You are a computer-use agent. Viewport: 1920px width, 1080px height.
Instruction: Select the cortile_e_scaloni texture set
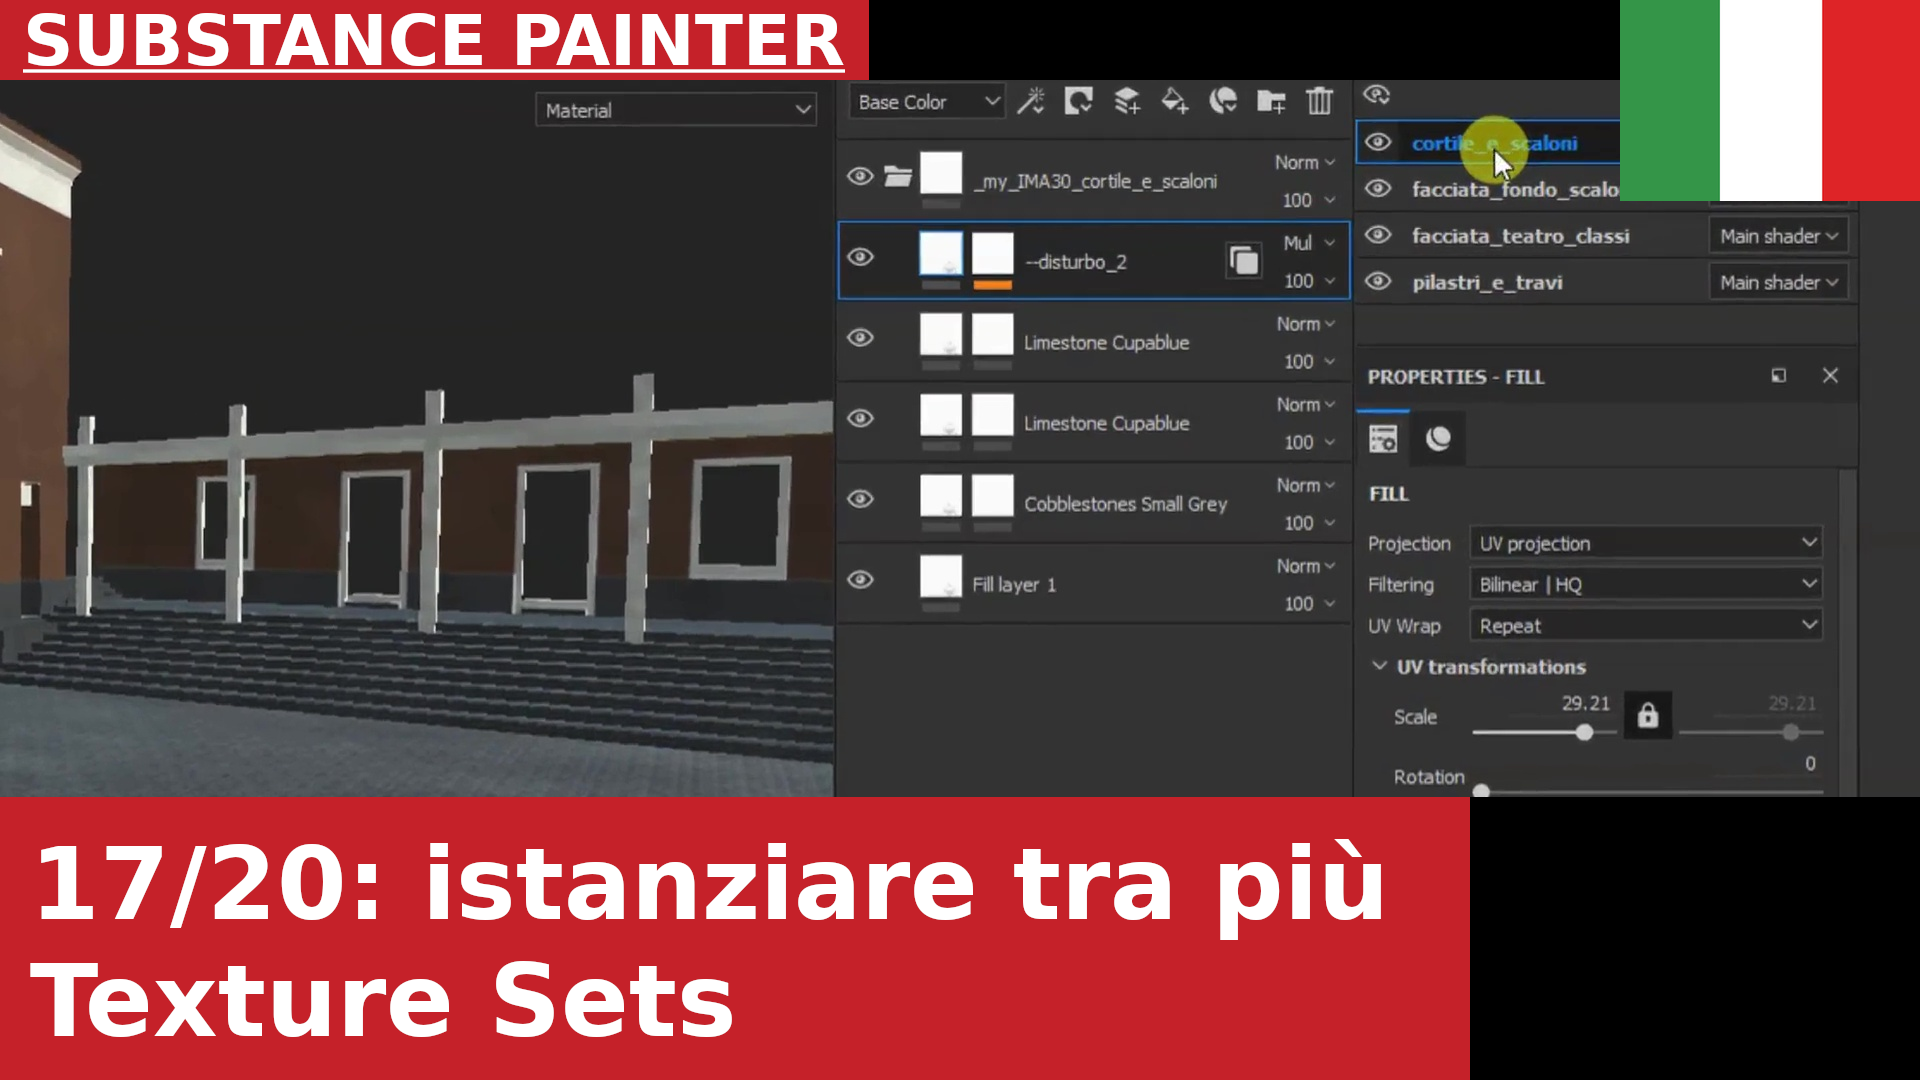(x=1494, y=143)
